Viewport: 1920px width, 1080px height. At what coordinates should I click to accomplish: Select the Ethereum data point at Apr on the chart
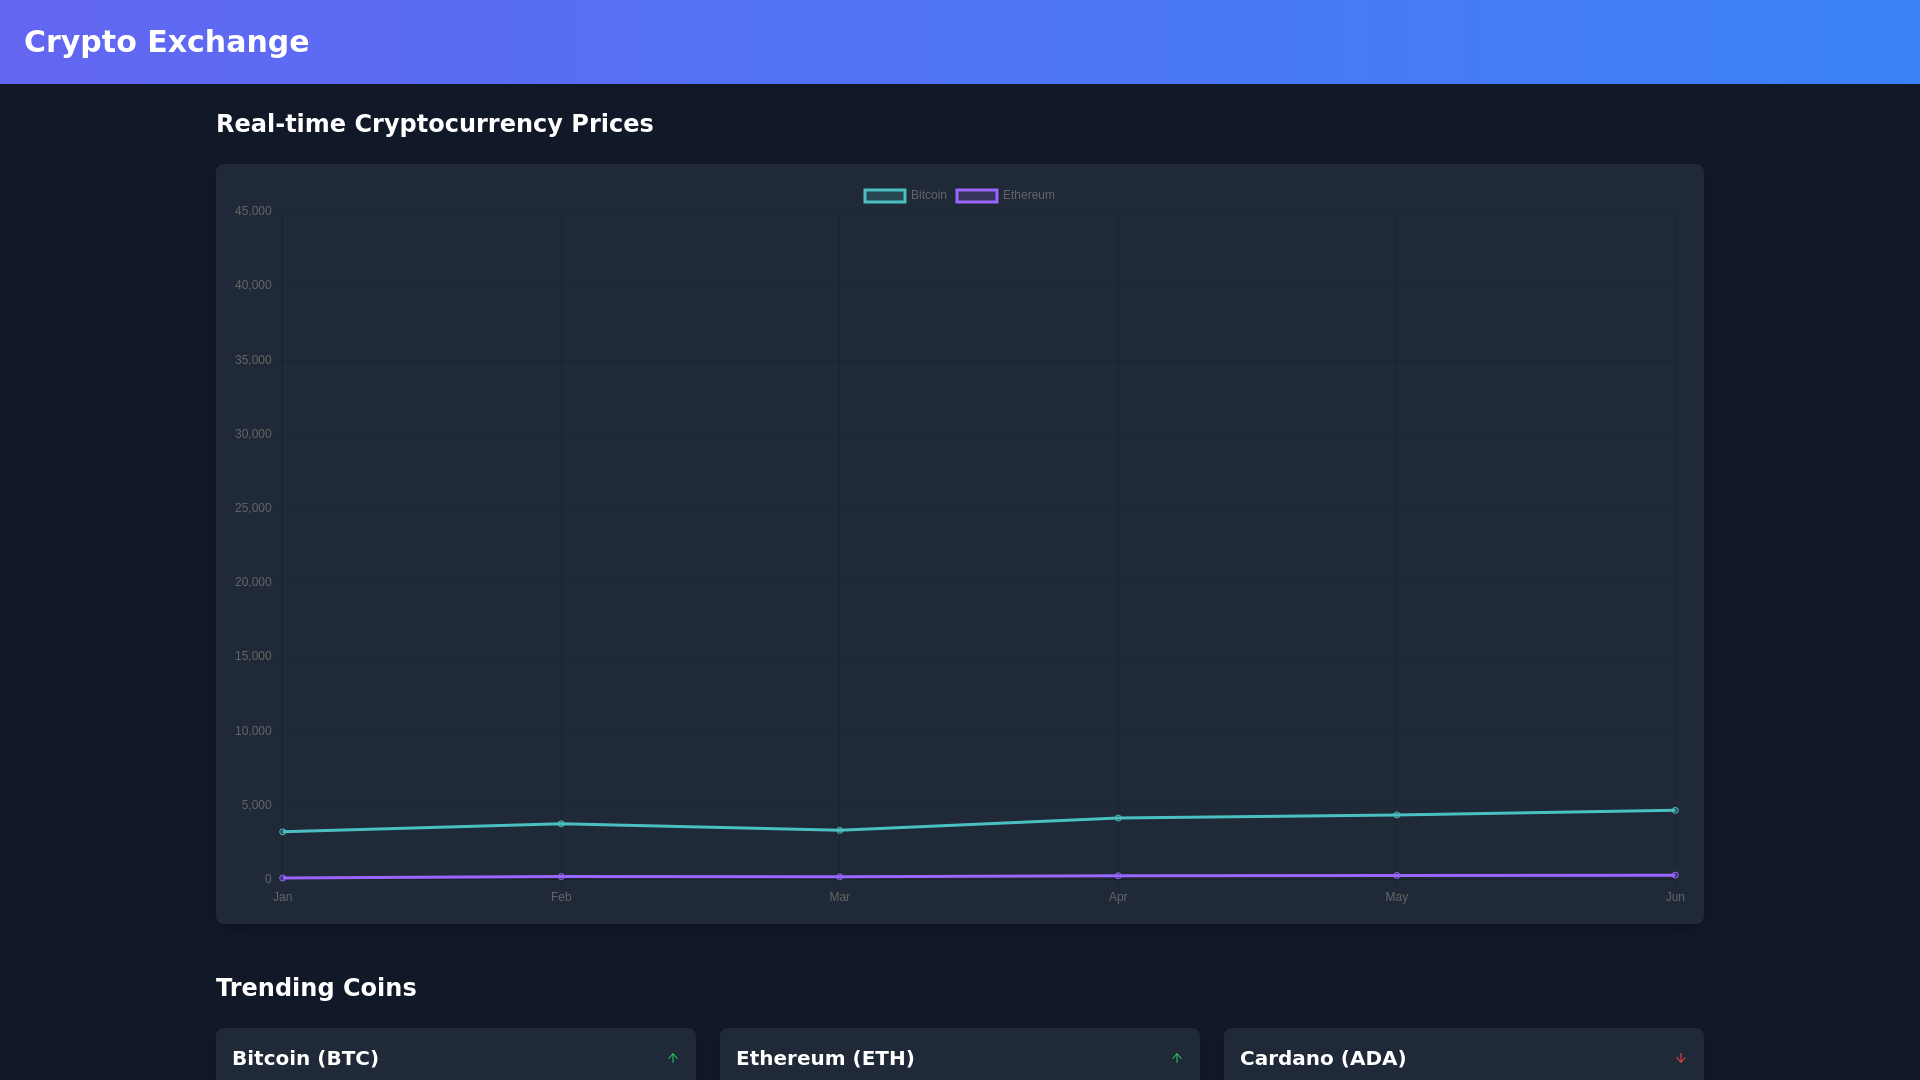coord(1118,874)
